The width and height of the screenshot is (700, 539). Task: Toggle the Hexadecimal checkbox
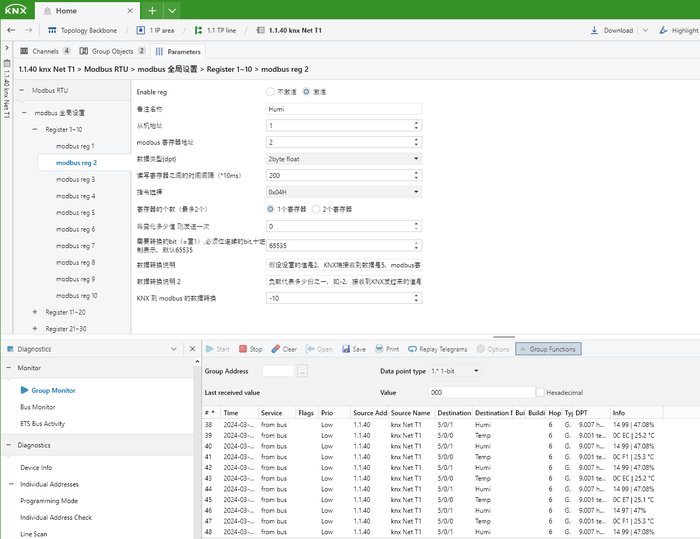[540, 392]
